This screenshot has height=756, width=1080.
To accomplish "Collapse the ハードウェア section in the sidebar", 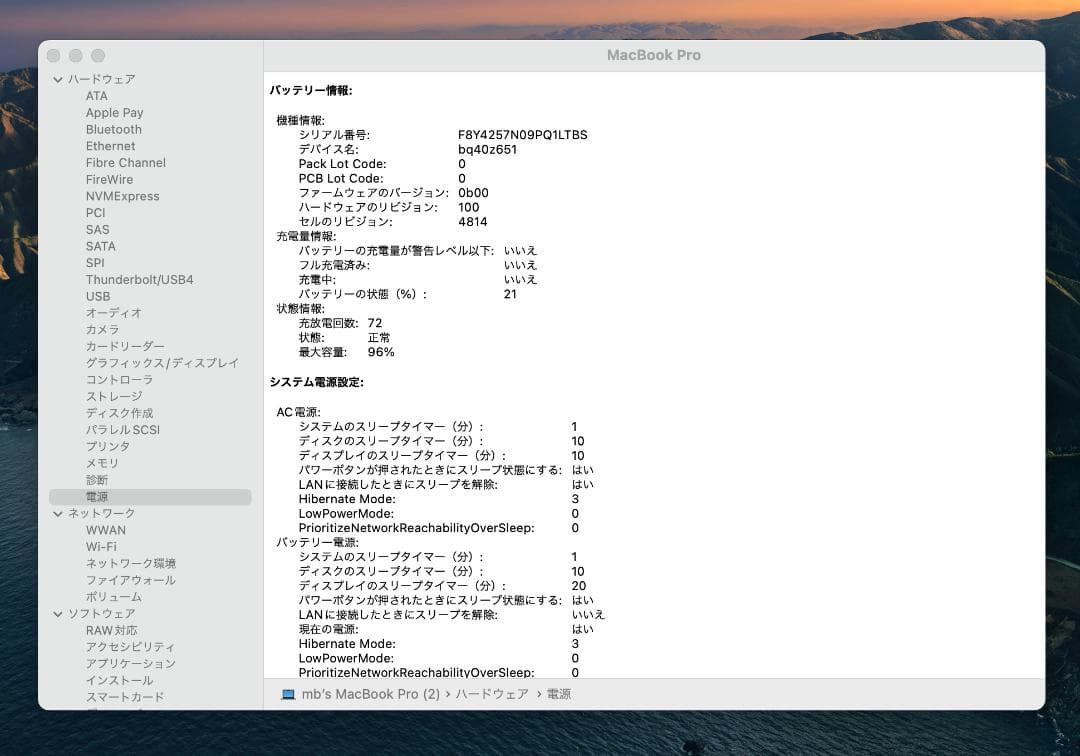I will pos(60,78).
